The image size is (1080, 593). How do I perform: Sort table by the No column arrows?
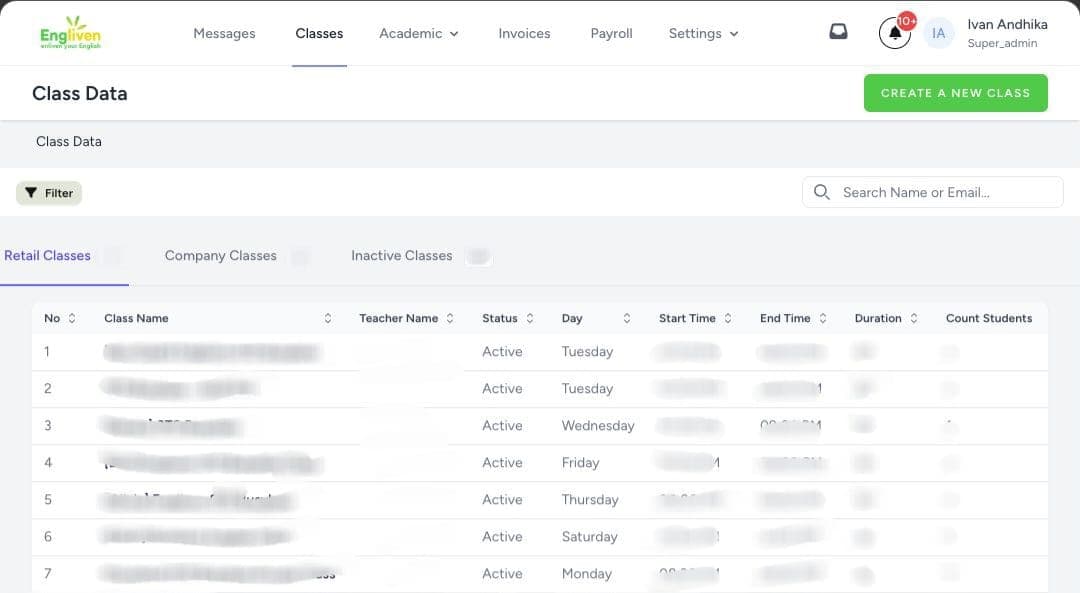pos(72,318)
